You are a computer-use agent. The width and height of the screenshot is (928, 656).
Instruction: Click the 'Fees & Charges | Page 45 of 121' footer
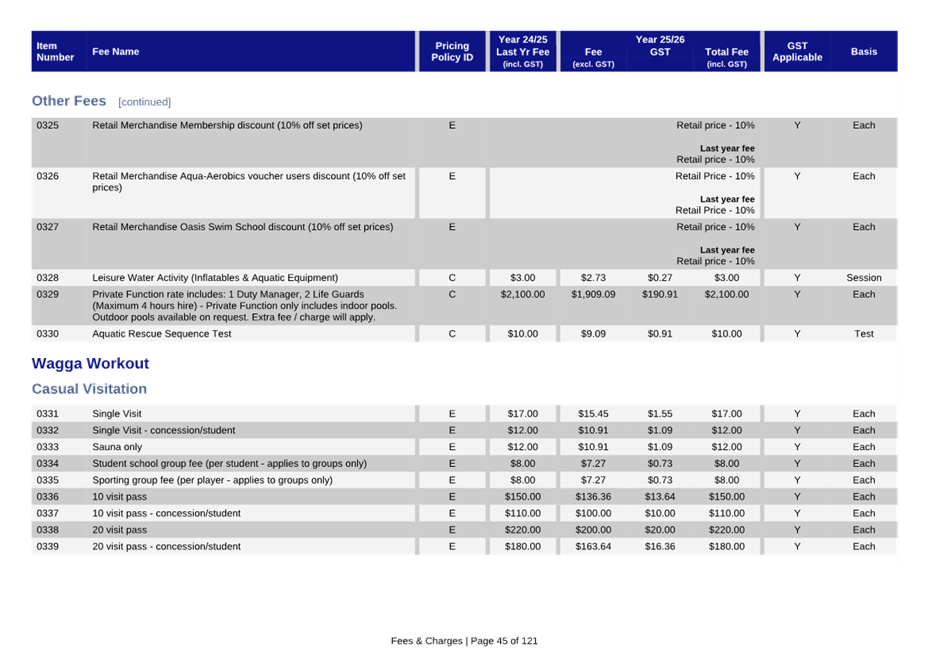[x=464, y=641]
